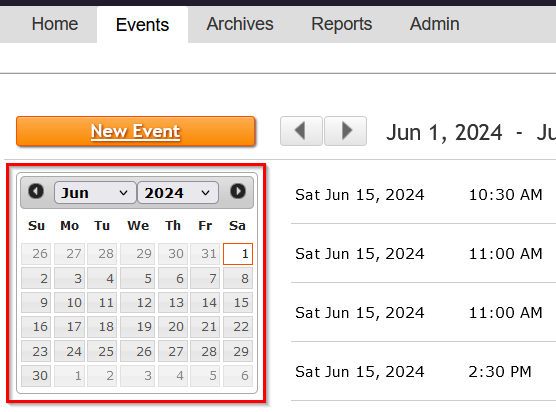Create a New Event

135,131
